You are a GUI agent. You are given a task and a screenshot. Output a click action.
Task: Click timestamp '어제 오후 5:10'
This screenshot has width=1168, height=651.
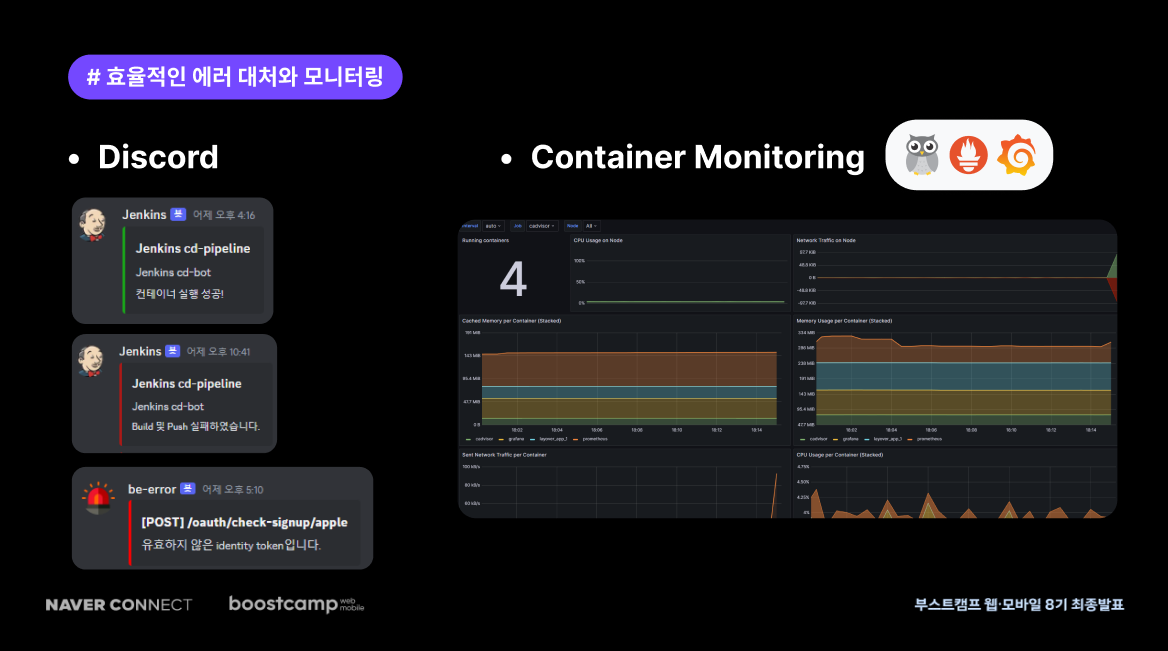[x=233, y=489]
